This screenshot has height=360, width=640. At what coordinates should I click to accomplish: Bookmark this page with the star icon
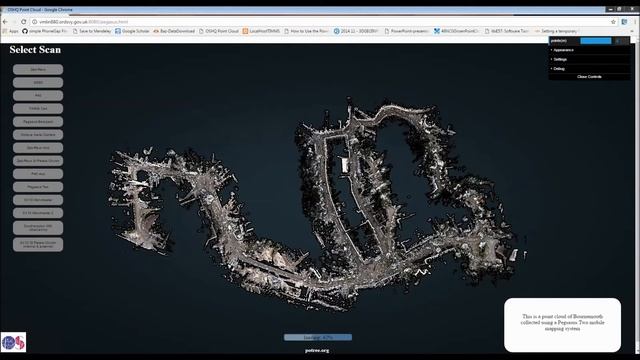coord(613,22)
